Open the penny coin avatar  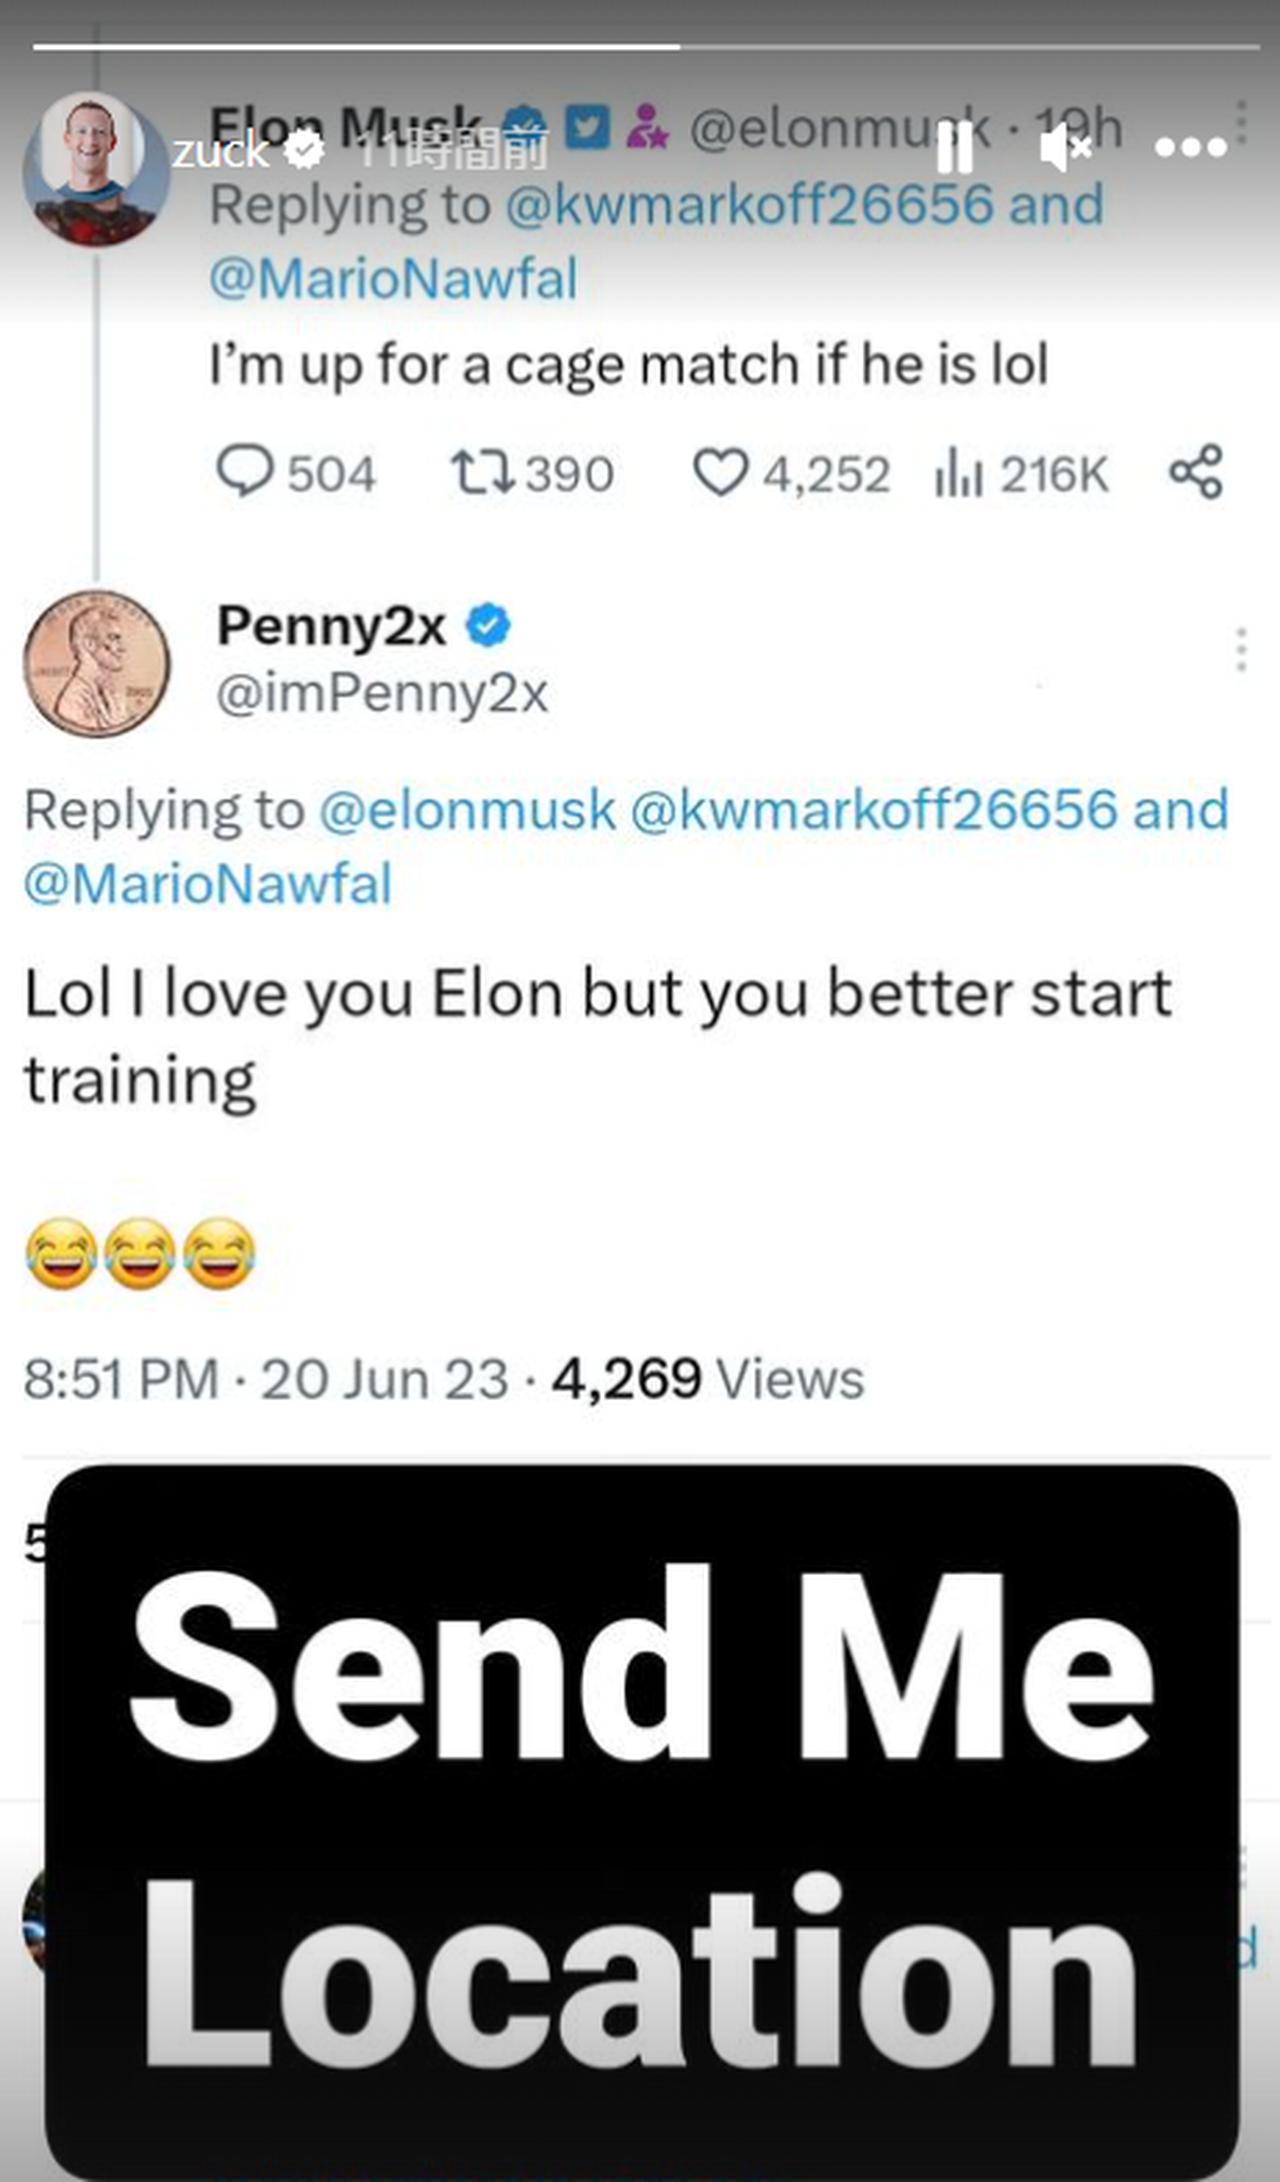(96, 664)
